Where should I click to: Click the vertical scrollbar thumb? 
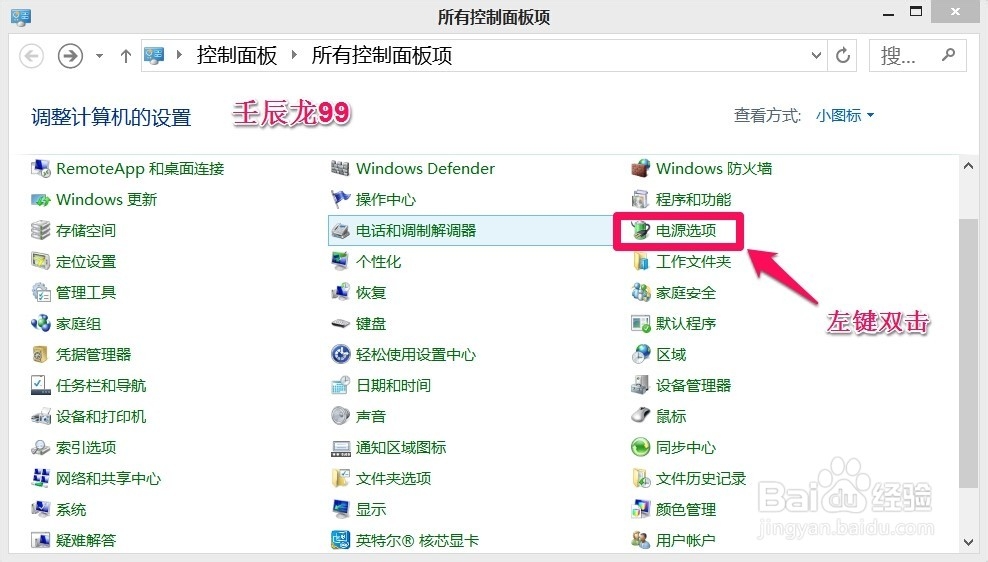(968, 353)
